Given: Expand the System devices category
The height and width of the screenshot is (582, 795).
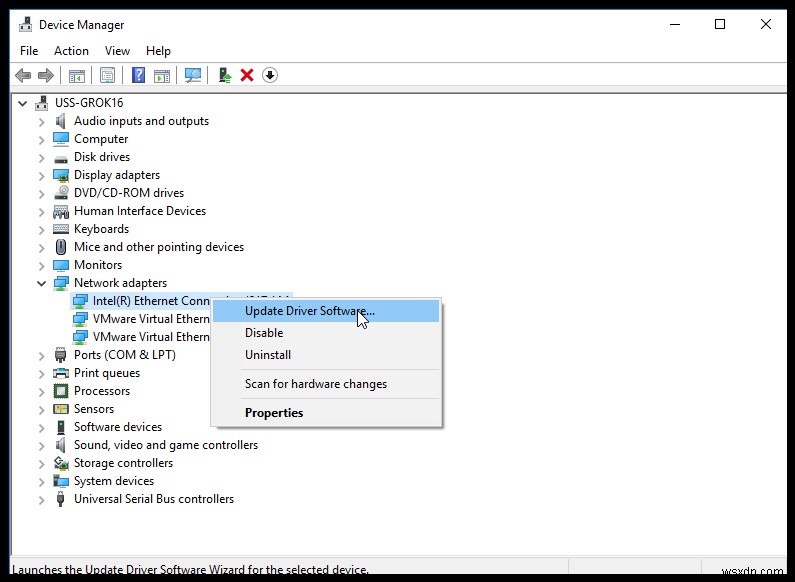Looking at the screenshot, I should [x=42, y=482].
